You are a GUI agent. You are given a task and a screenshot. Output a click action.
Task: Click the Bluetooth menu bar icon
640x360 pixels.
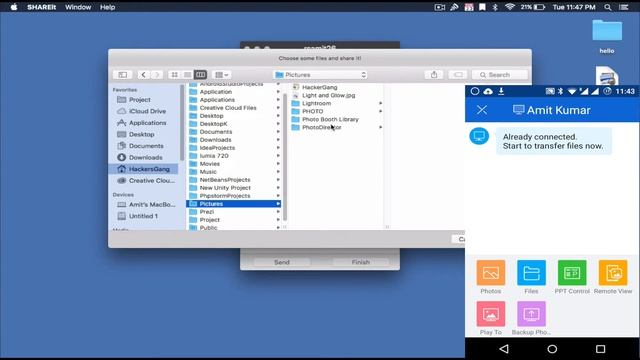pos(495,7)
